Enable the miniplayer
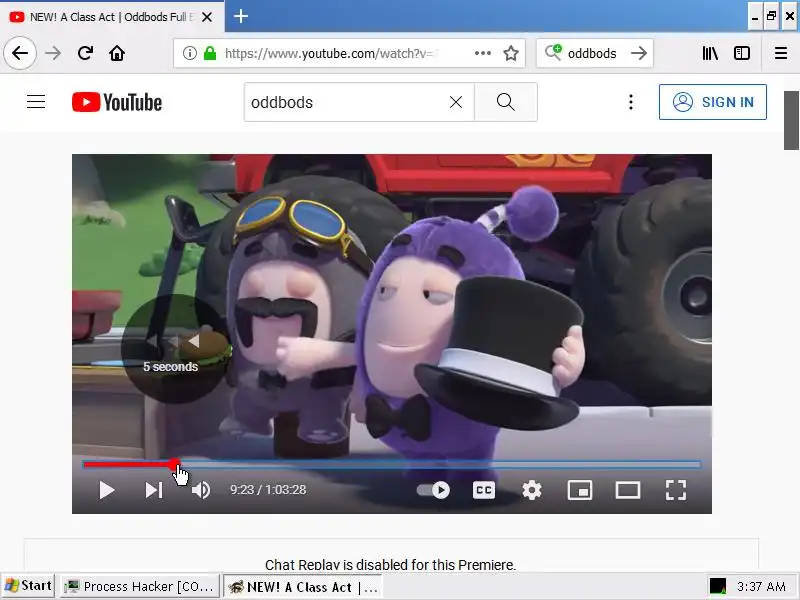The width and height of the screenshot is (800, 600). click(580, 490)
